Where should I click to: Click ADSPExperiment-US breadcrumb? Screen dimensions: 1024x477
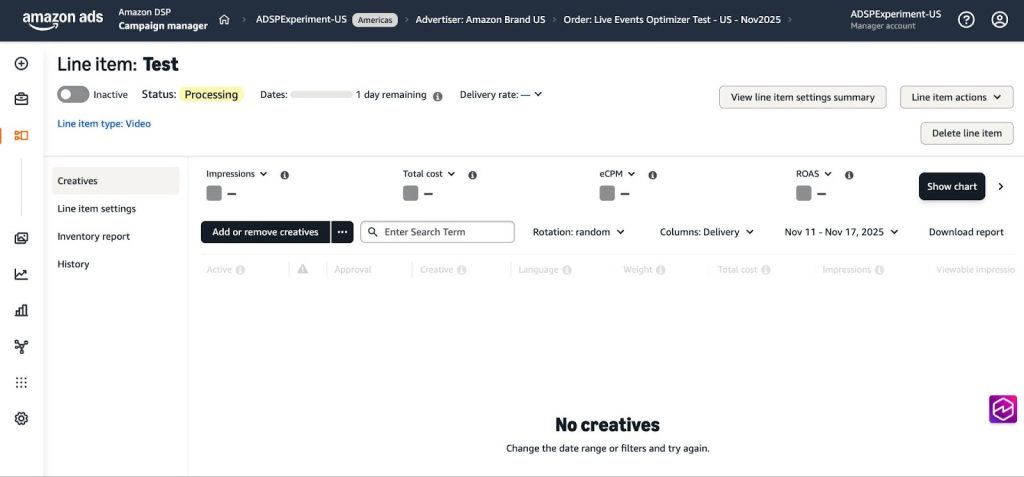click(x=301, y=20)
